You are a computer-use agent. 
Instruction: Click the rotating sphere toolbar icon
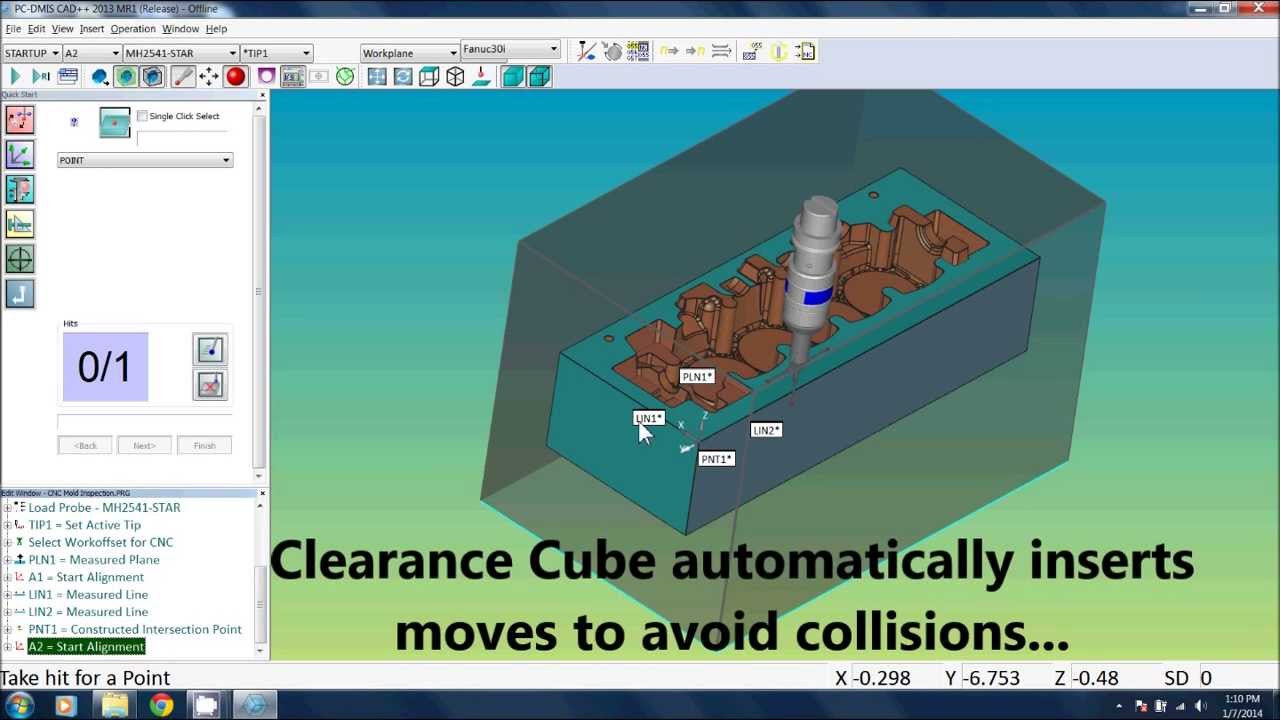click(x=613, y=51)
